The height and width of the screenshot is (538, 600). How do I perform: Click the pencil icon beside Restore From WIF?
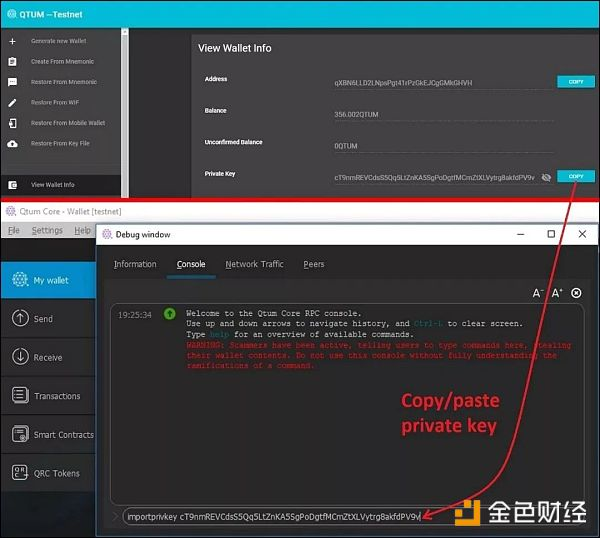point(12,103)
